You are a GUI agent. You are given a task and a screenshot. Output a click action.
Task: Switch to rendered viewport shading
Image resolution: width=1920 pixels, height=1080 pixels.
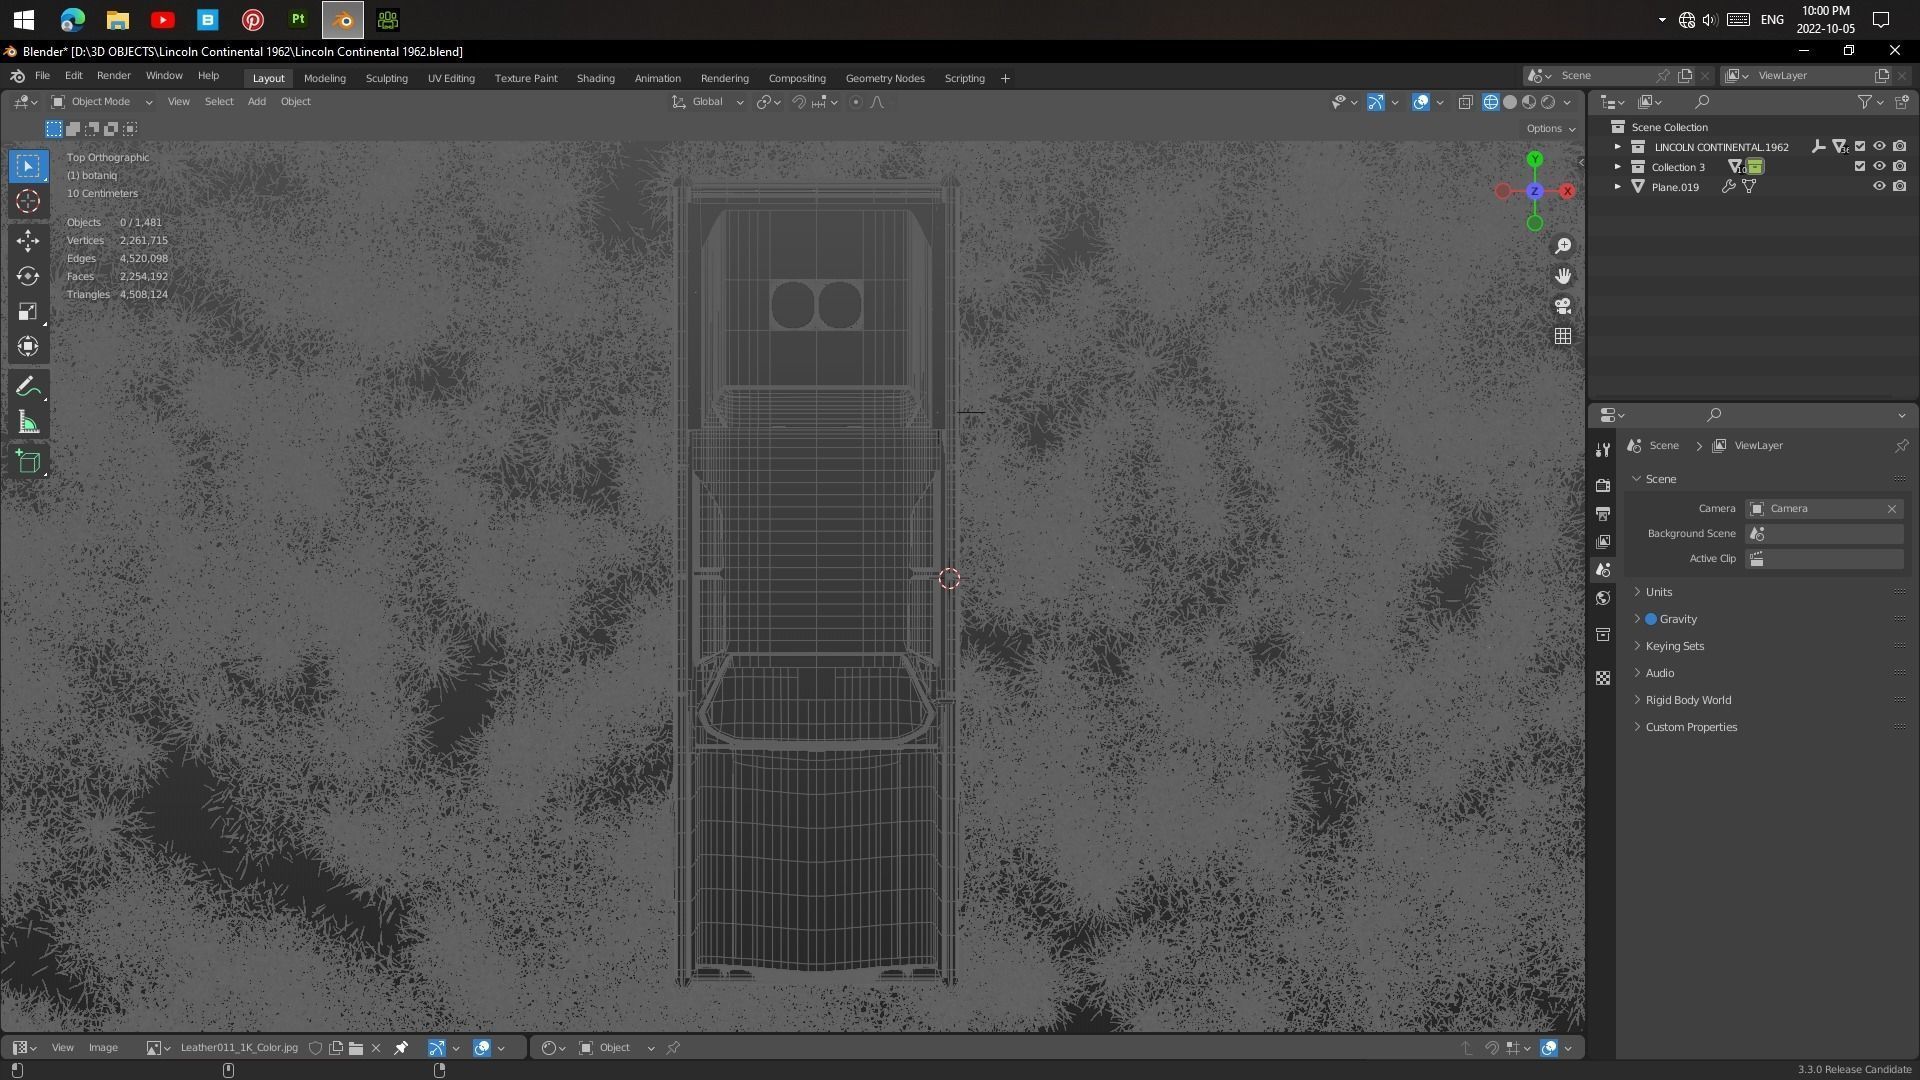(x=1548, y=102)
